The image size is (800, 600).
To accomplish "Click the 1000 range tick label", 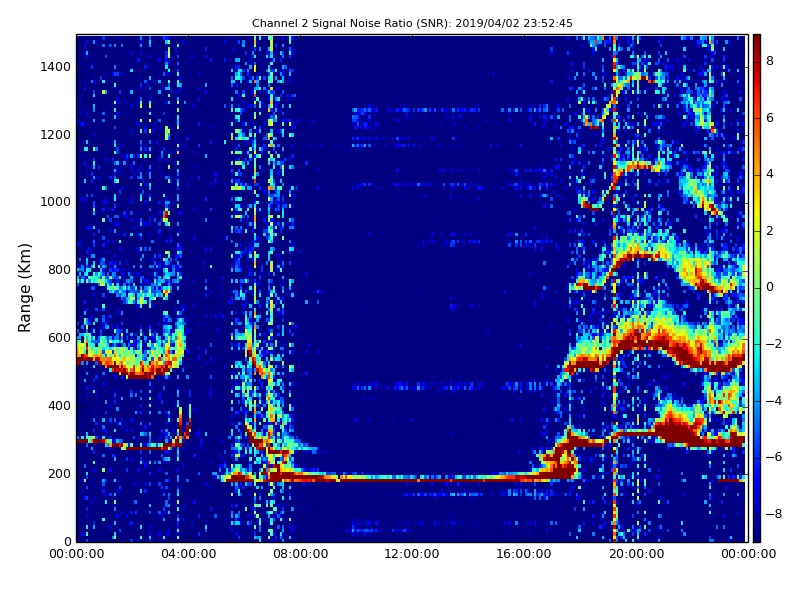I will pyautogui.click(x=56, y=202).
